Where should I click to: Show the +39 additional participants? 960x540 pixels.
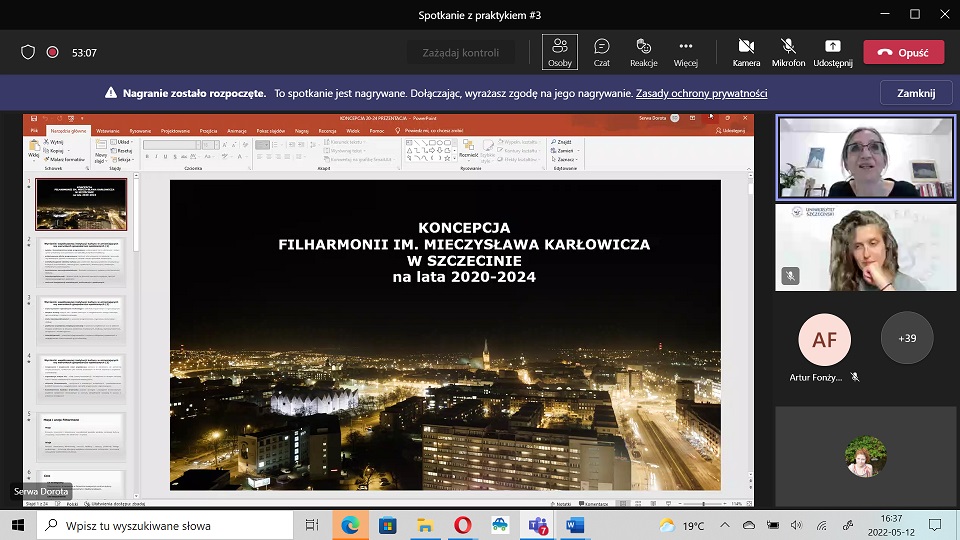coord(907,338)
